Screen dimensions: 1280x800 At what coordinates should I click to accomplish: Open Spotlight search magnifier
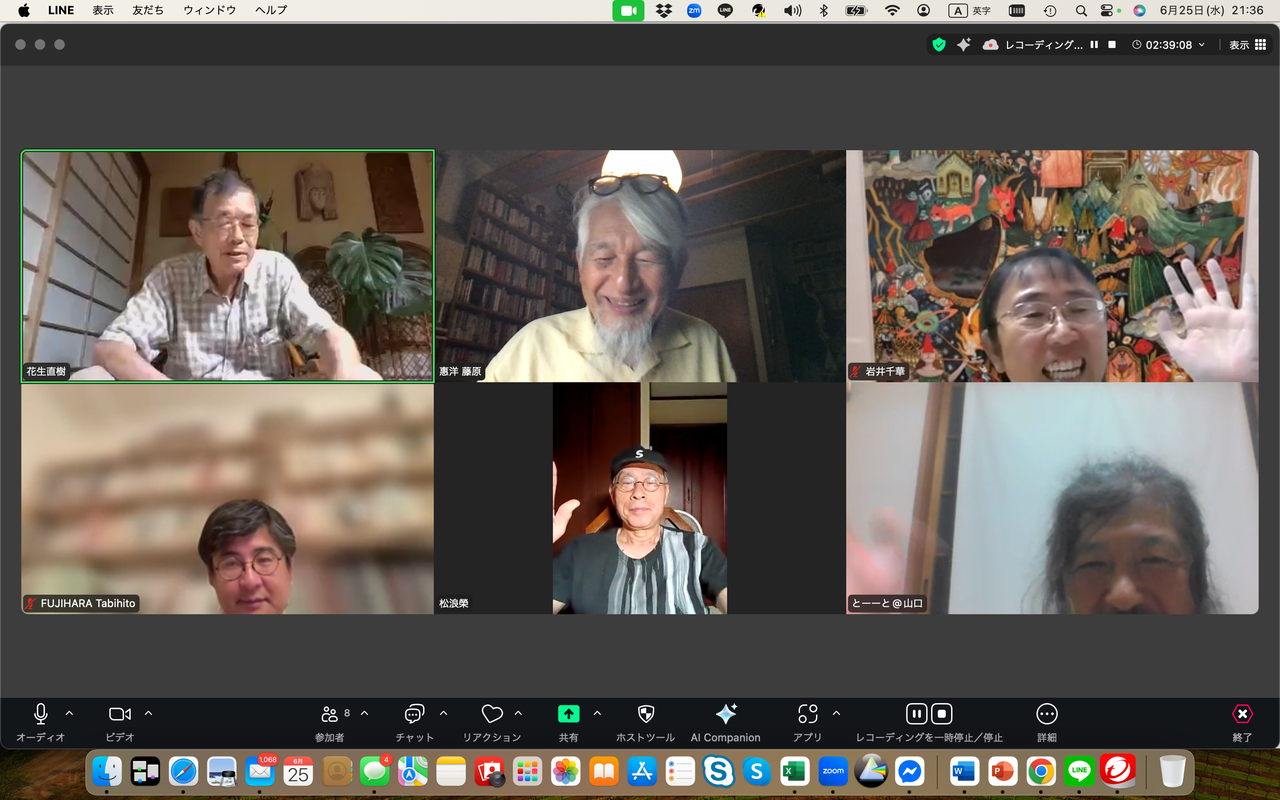point(1081,10)
